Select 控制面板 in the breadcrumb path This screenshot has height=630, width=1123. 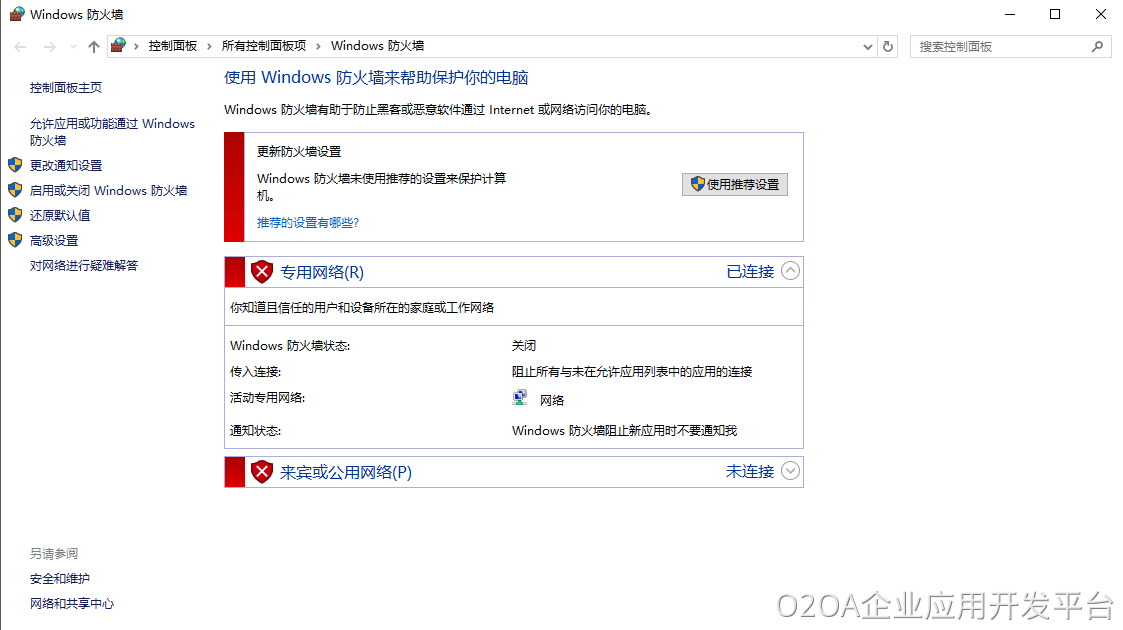pos(173,46)
